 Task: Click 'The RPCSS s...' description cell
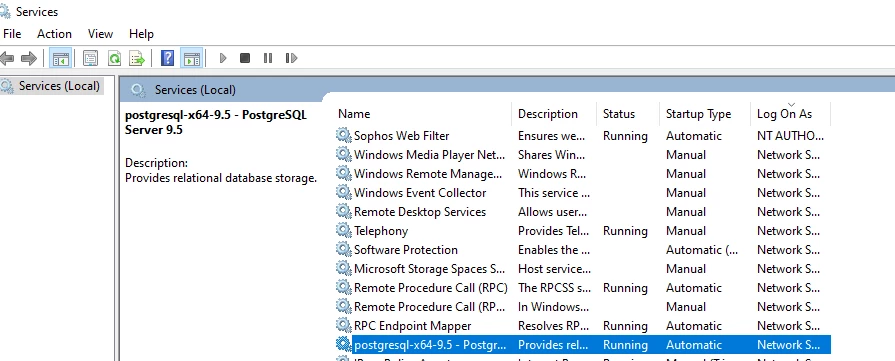[x=554, y=288]
